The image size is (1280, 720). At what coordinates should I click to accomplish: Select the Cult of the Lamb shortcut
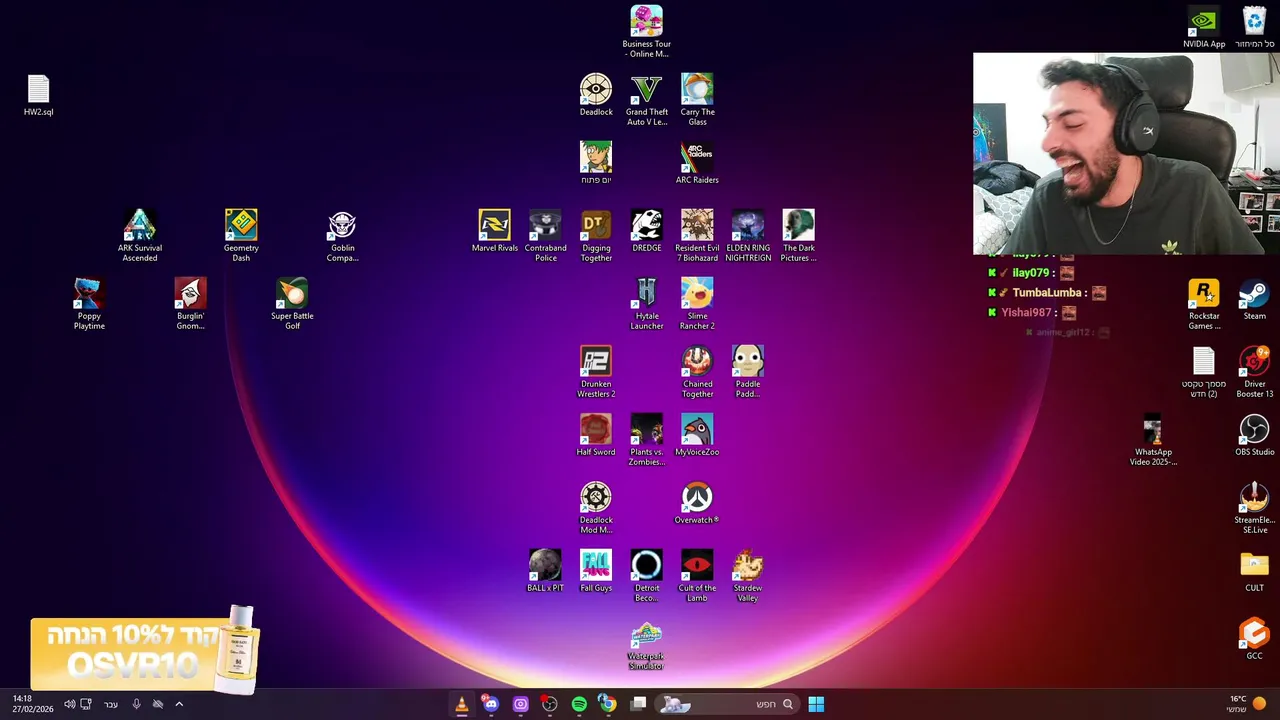tap(697, 575)
